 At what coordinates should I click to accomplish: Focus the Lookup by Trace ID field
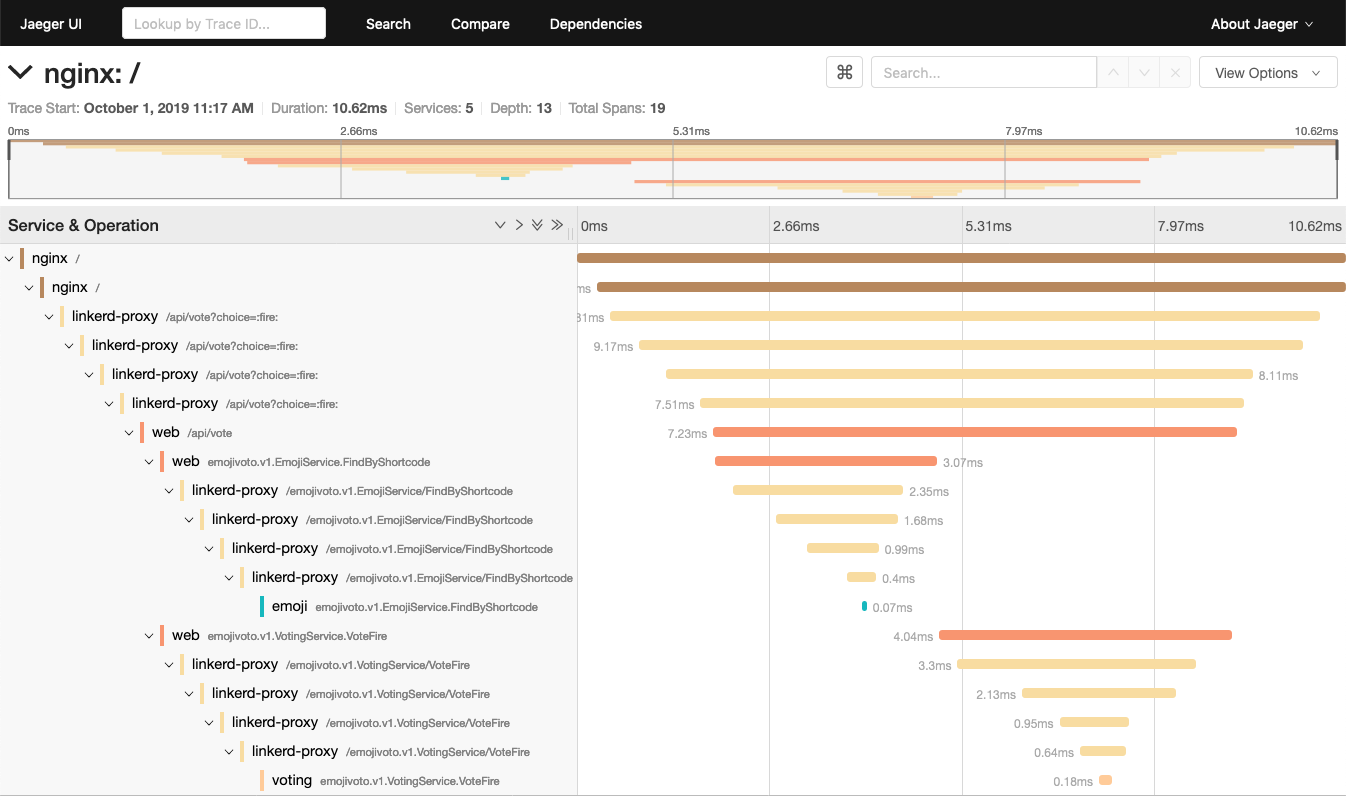(224, 24)
